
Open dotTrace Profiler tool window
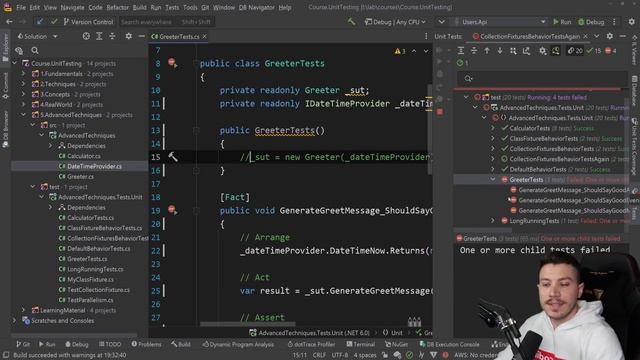(x=312, y=344)
